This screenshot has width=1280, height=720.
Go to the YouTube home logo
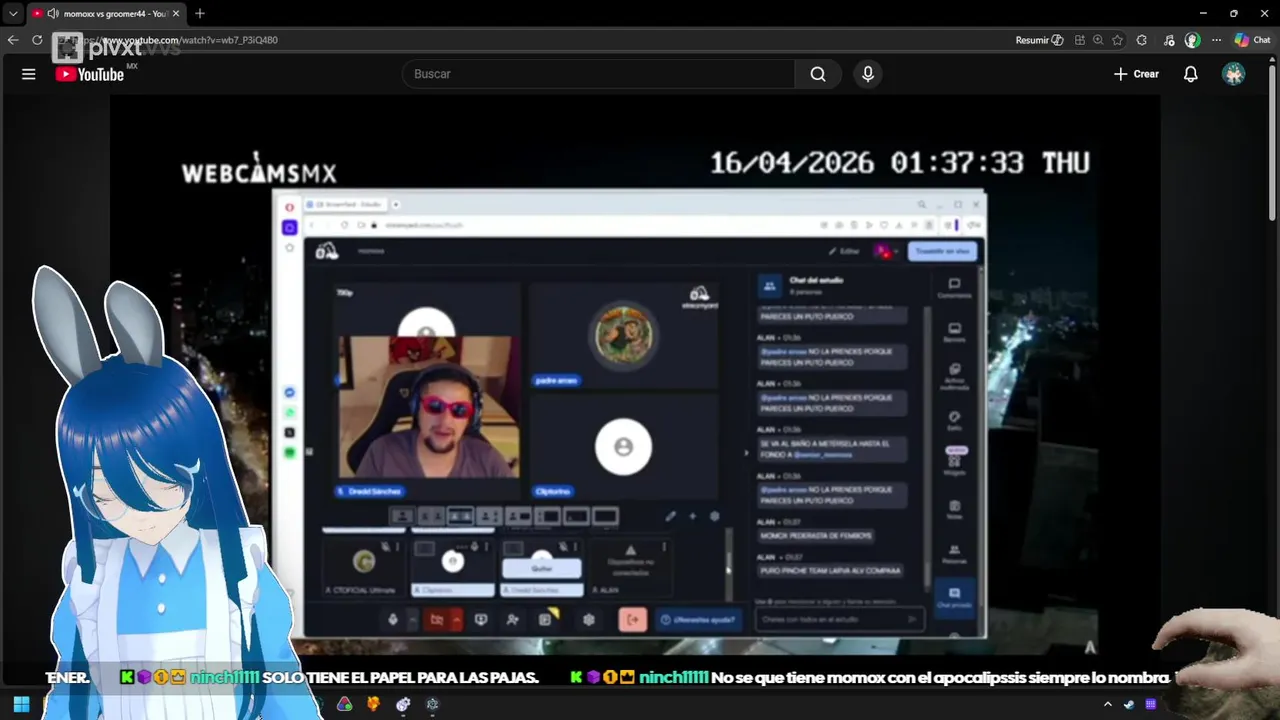click(90, 74)
